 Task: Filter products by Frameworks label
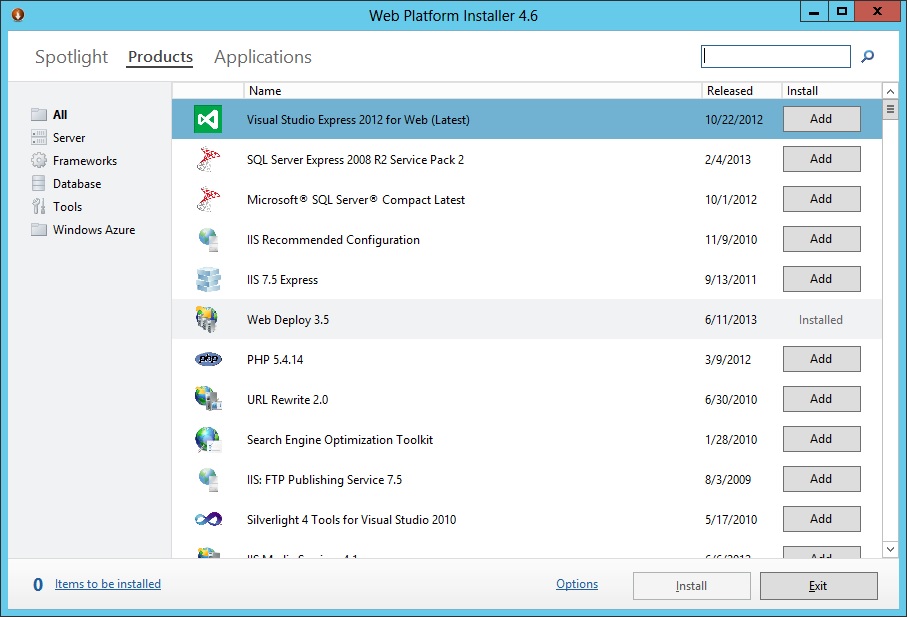pyautogui.click(x=85, y=161)
